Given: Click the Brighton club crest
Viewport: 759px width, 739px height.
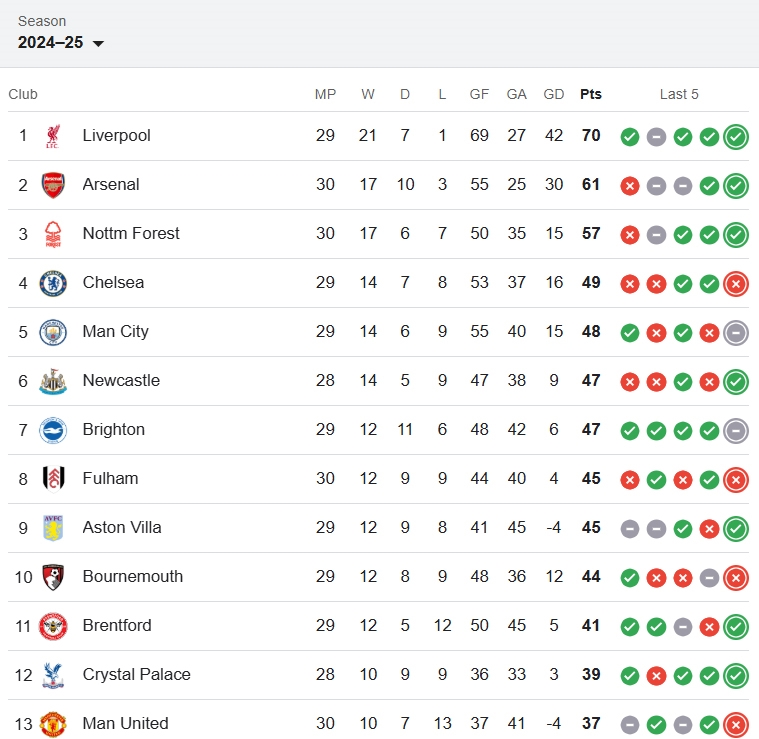Looking at the screenshot, I should (x=53, y=430).
